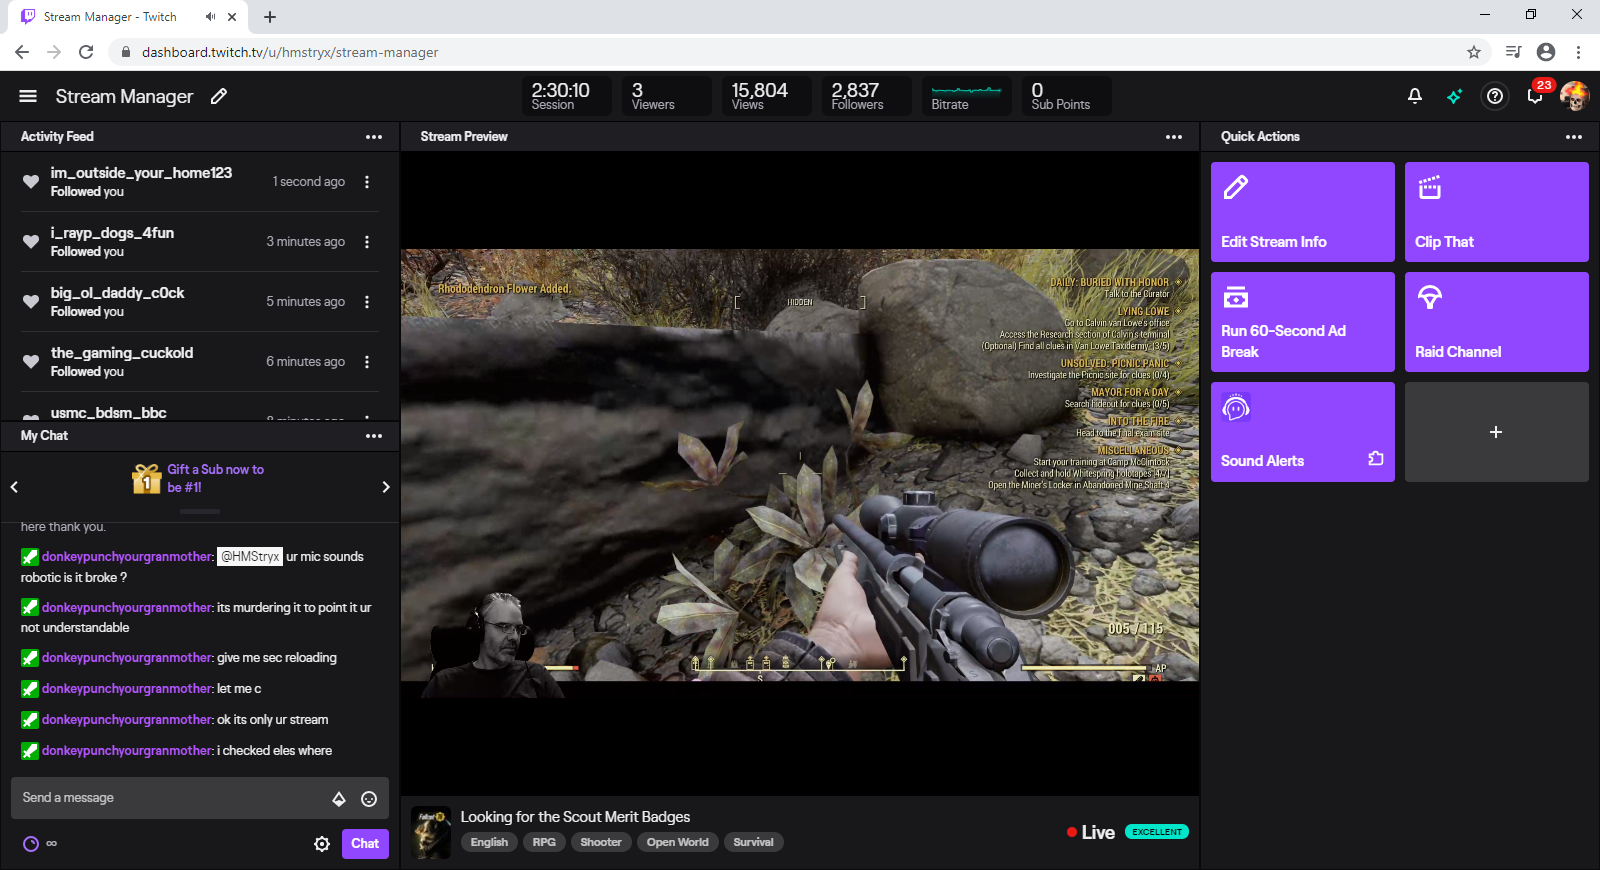Open the hamburger navigation menu
This screenshot has height=870, width=1600.
pos(28,96)
